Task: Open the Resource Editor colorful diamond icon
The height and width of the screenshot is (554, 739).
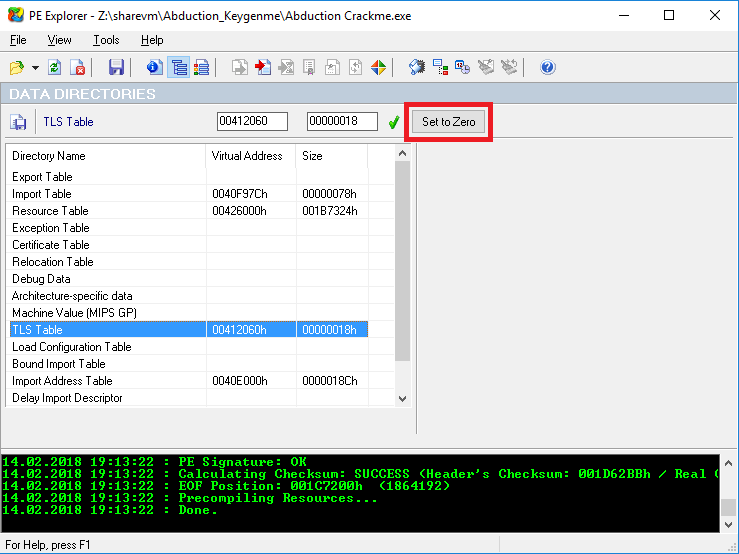Action: [378, 67]
